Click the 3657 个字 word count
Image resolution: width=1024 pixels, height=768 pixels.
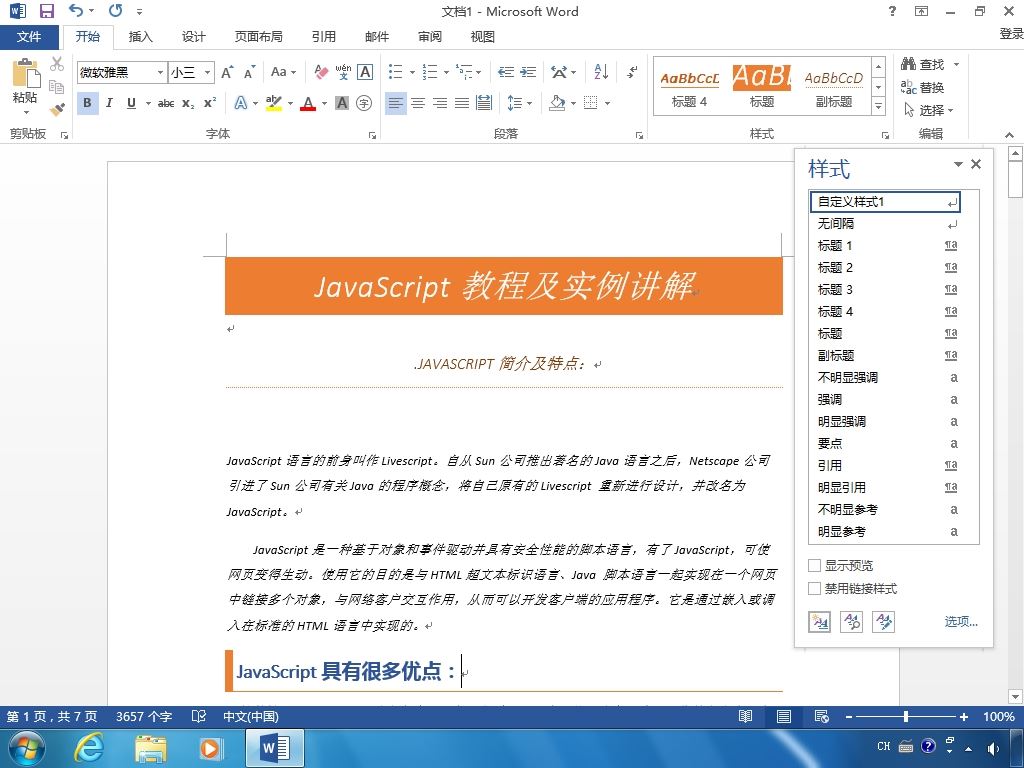point(144,716)
